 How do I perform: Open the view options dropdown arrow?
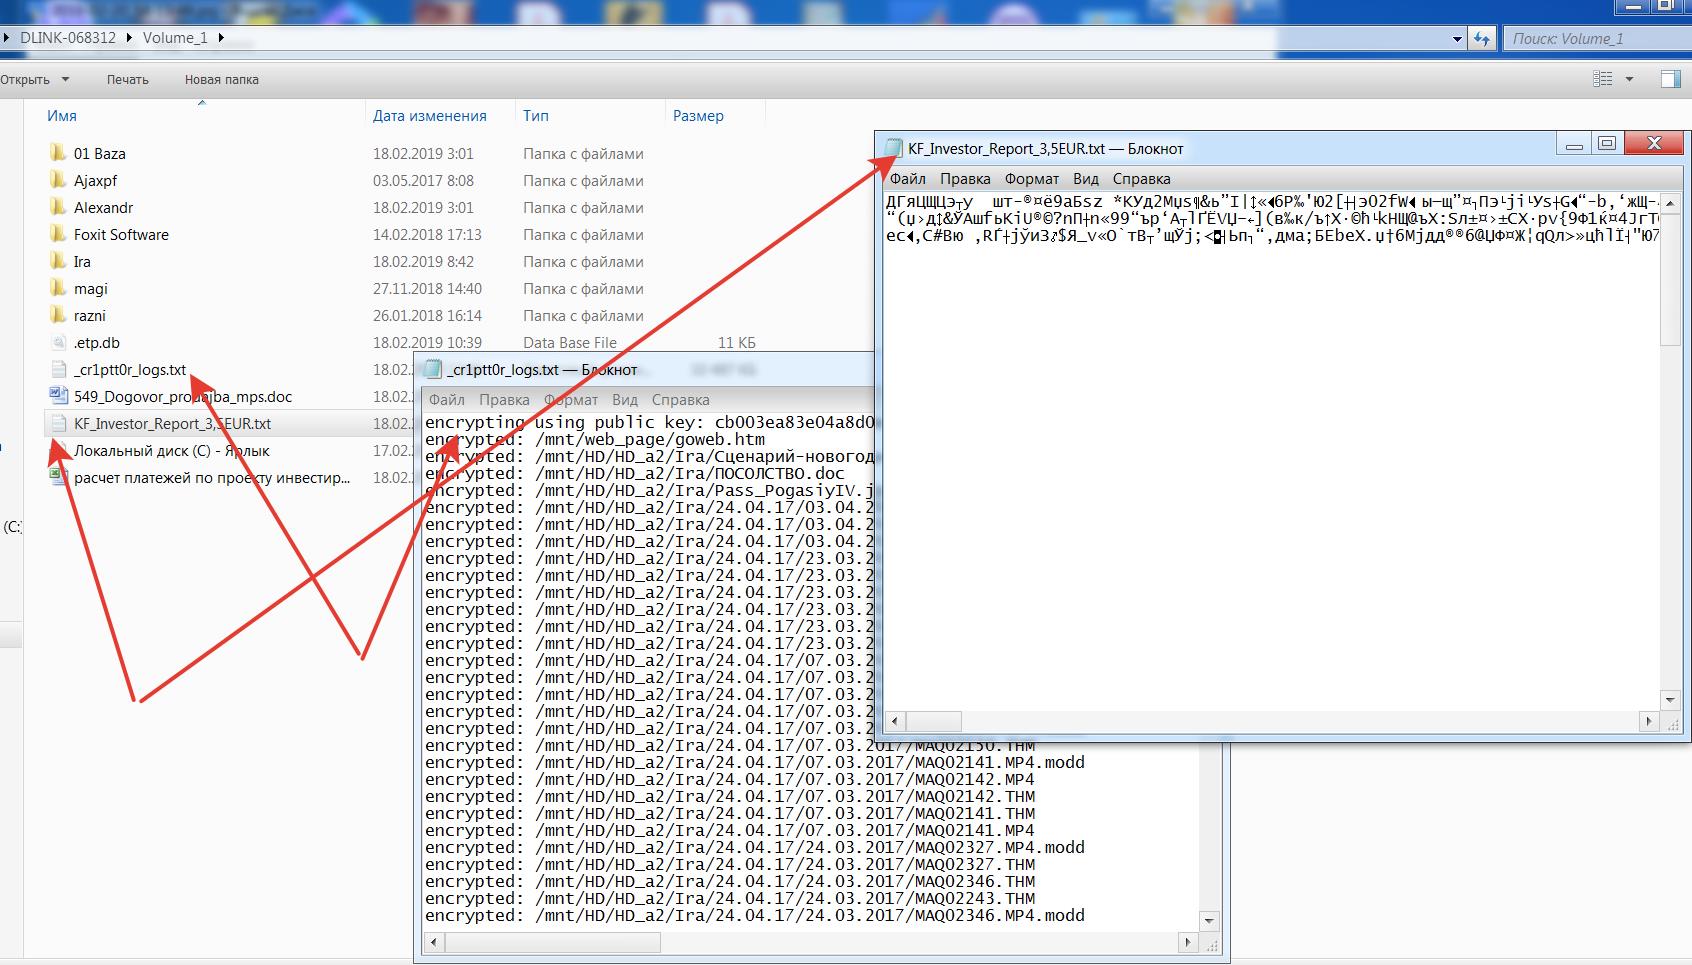coord(1629,79)
